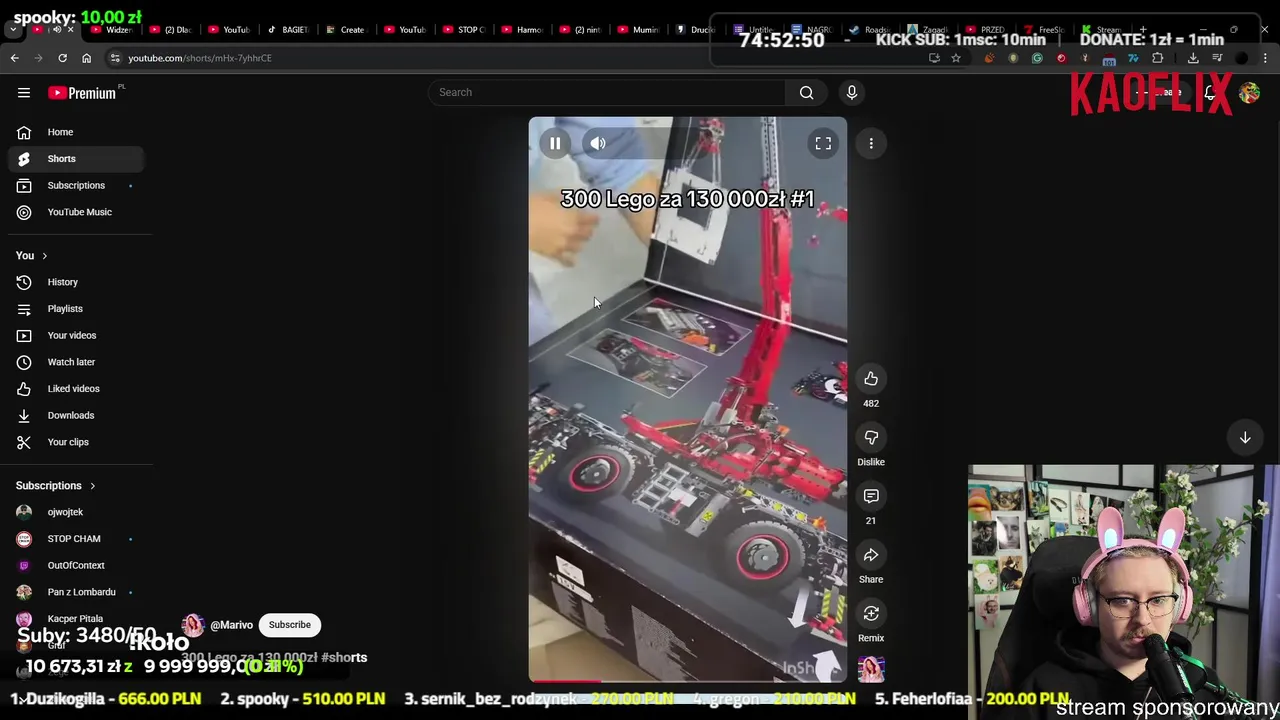Switch to the Harmo browser tab
Viewport: 1280px width, 720px height.
point(522,30)
